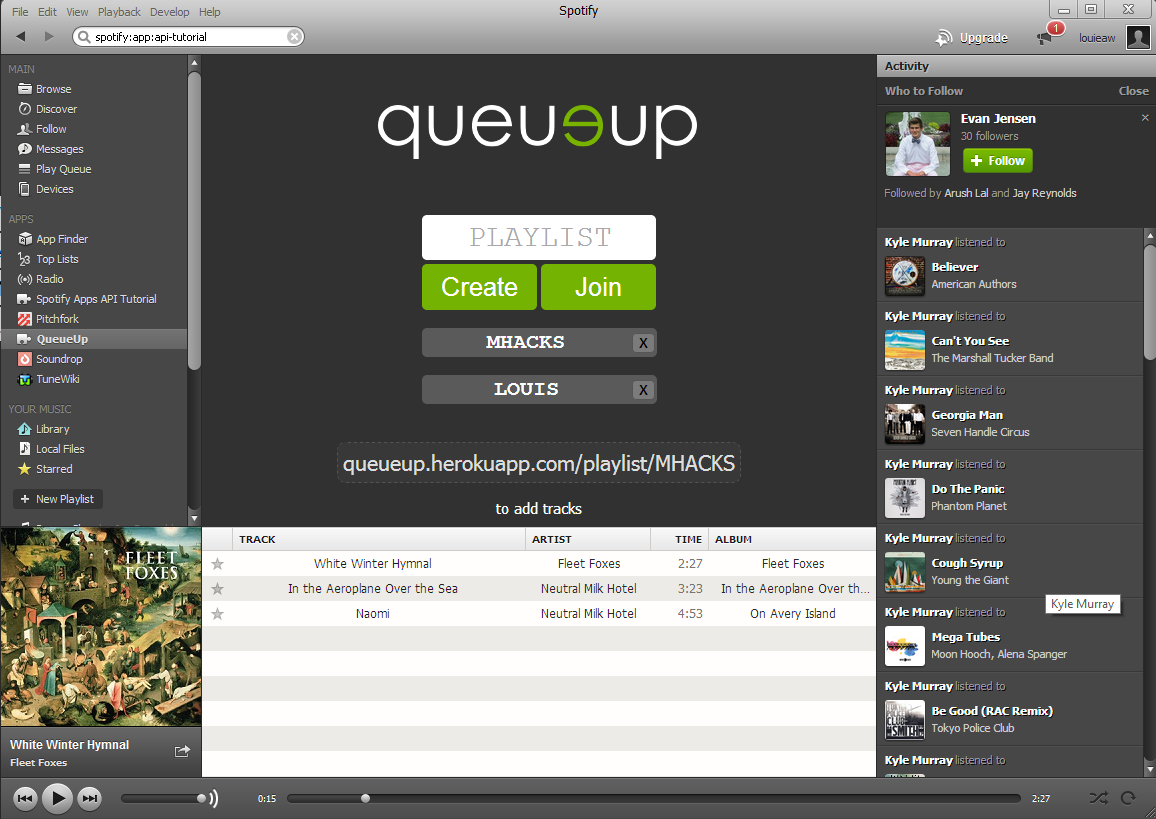Skip to the next track
1156x819 pixels.
pyautogui.click(x=89, y=798)
